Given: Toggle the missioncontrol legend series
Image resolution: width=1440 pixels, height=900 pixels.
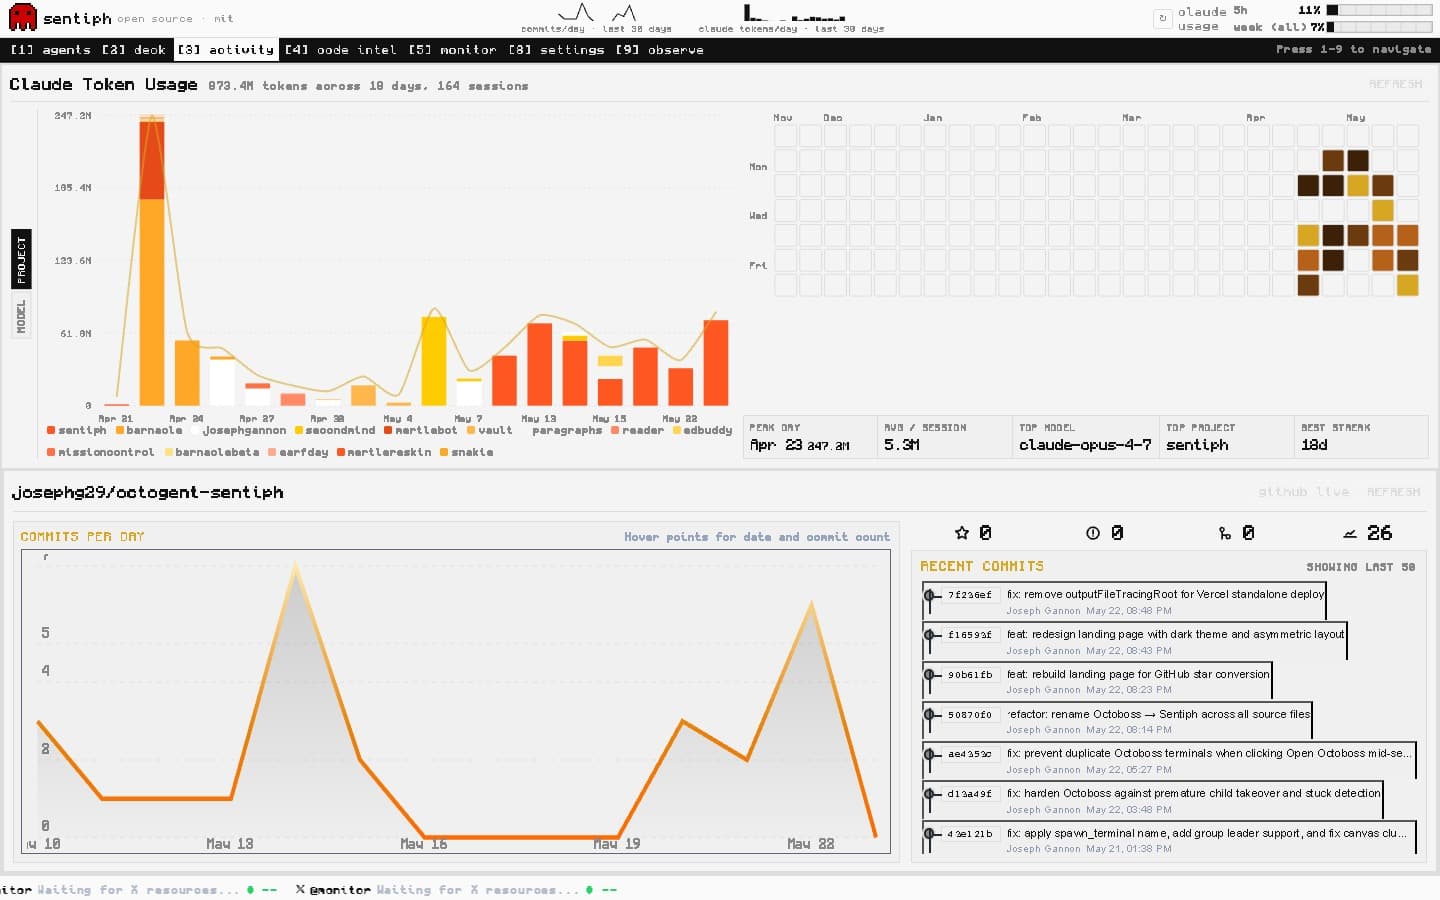Looking at the screenshot, I should click(x=101, y=452).
